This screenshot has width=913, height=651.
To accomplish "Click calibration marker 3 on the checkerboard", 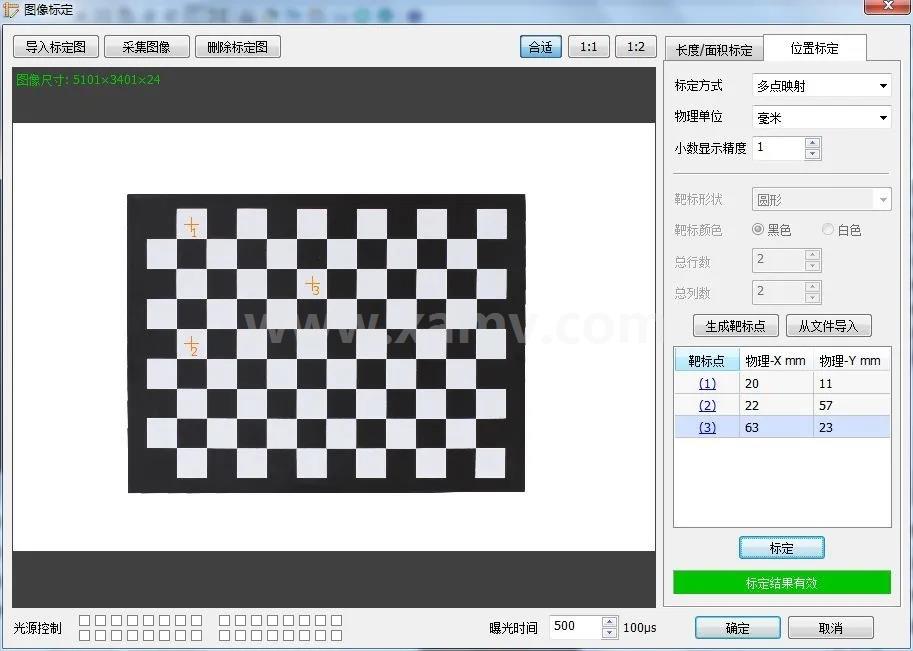I will (x=313, y=285).
